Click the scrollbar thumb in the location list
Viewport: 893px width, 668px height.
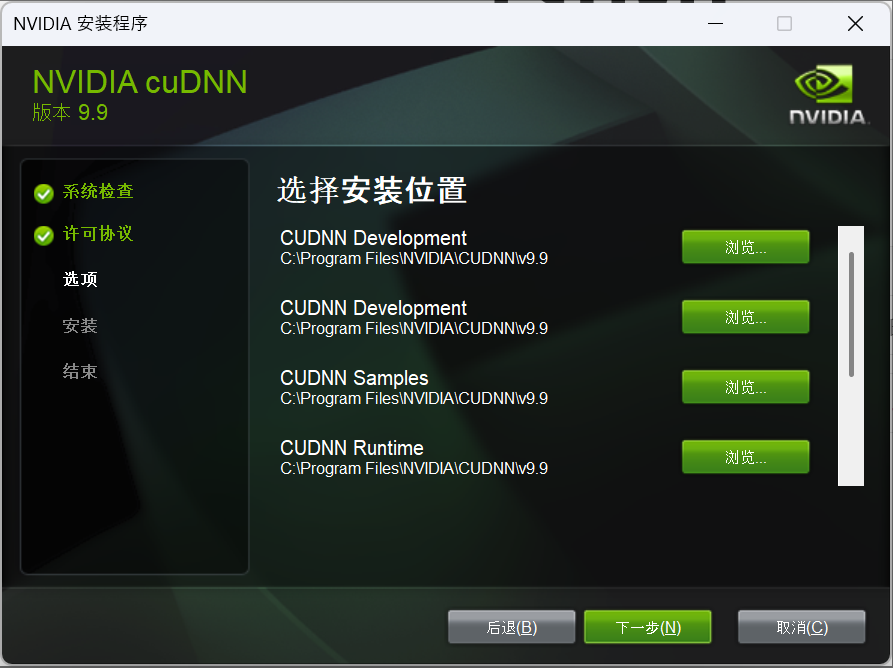(x=851, y=314)
